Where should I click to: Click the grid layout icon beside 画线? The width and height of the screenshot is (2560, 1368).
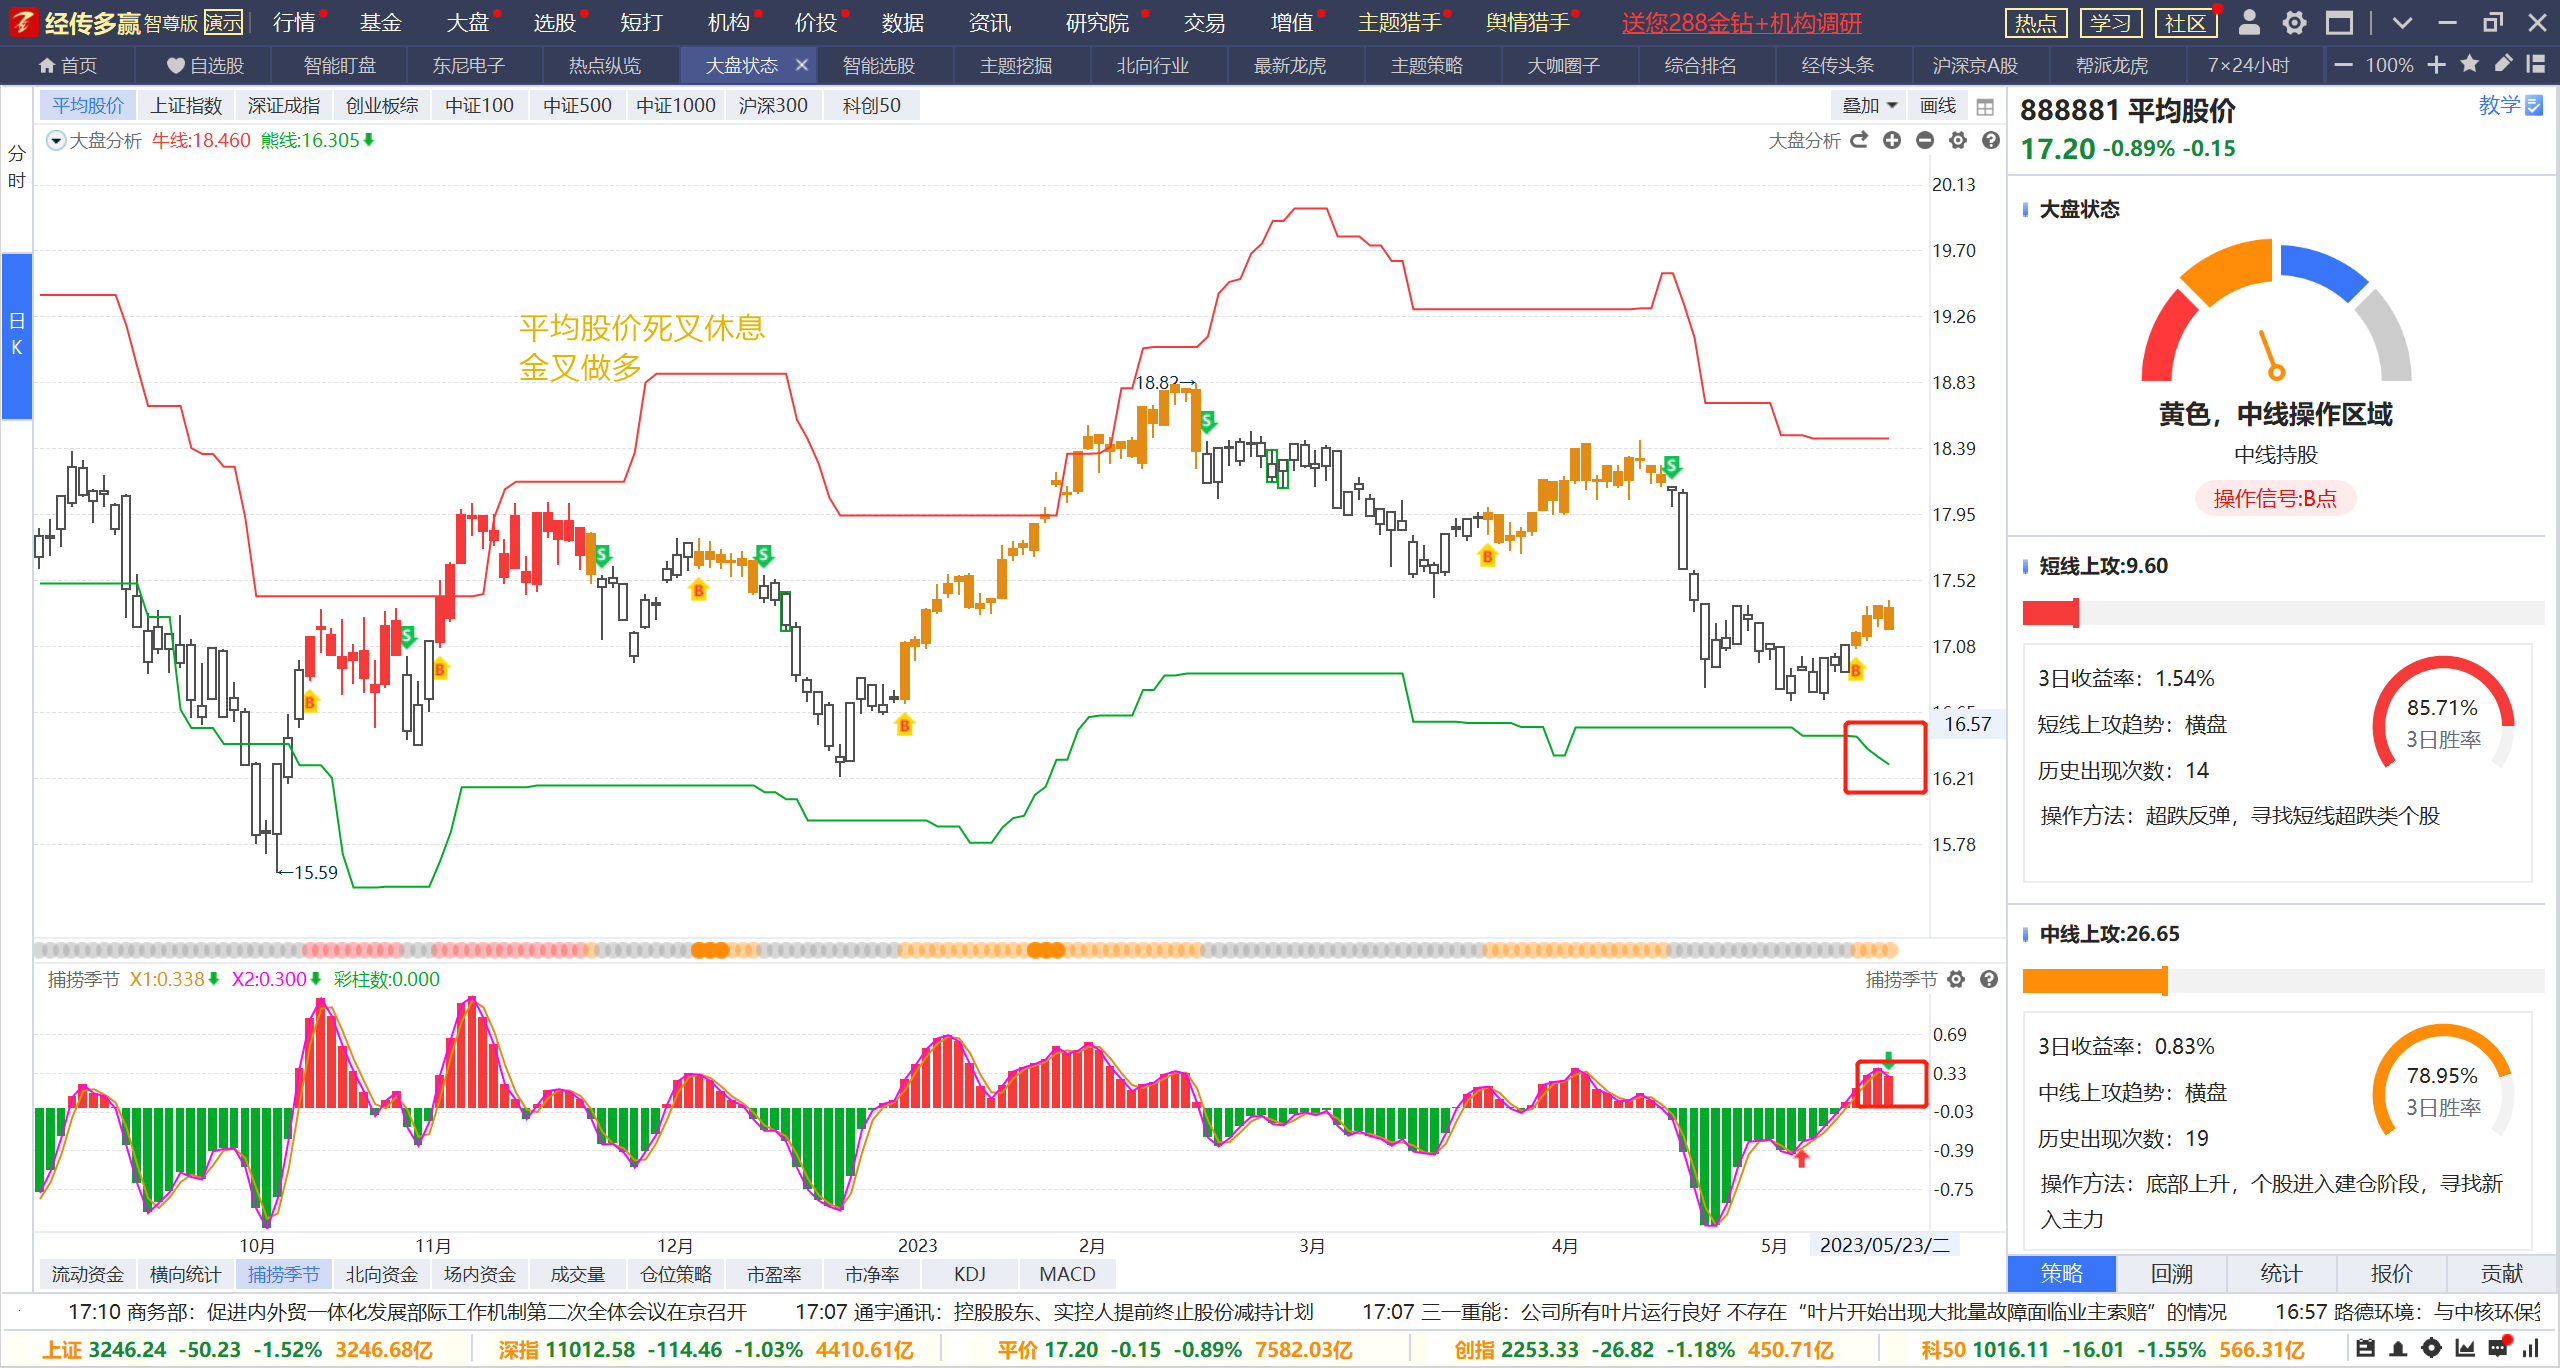pos(1985,106)
